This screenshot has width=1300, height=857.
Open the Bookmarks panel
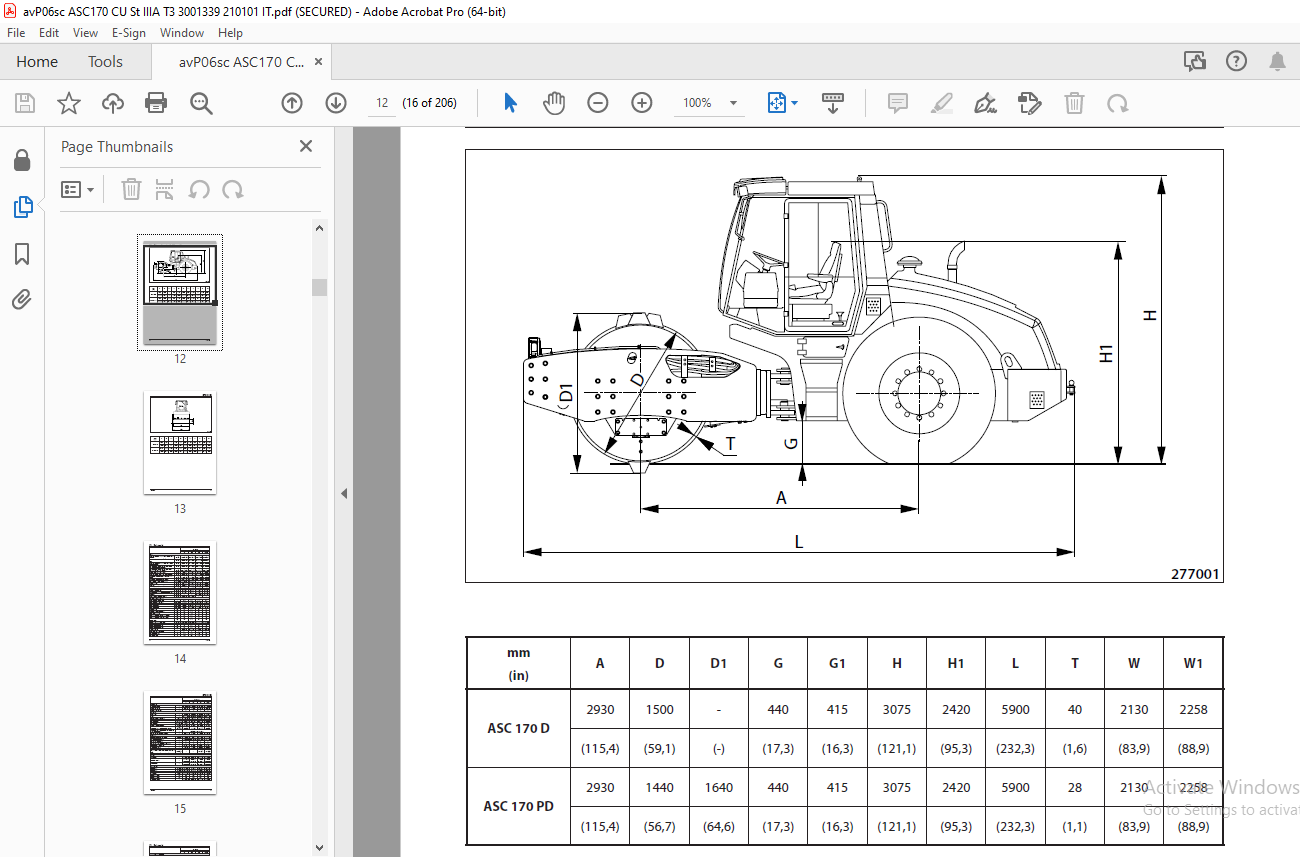pyautogui.click(x=22, y=254)
